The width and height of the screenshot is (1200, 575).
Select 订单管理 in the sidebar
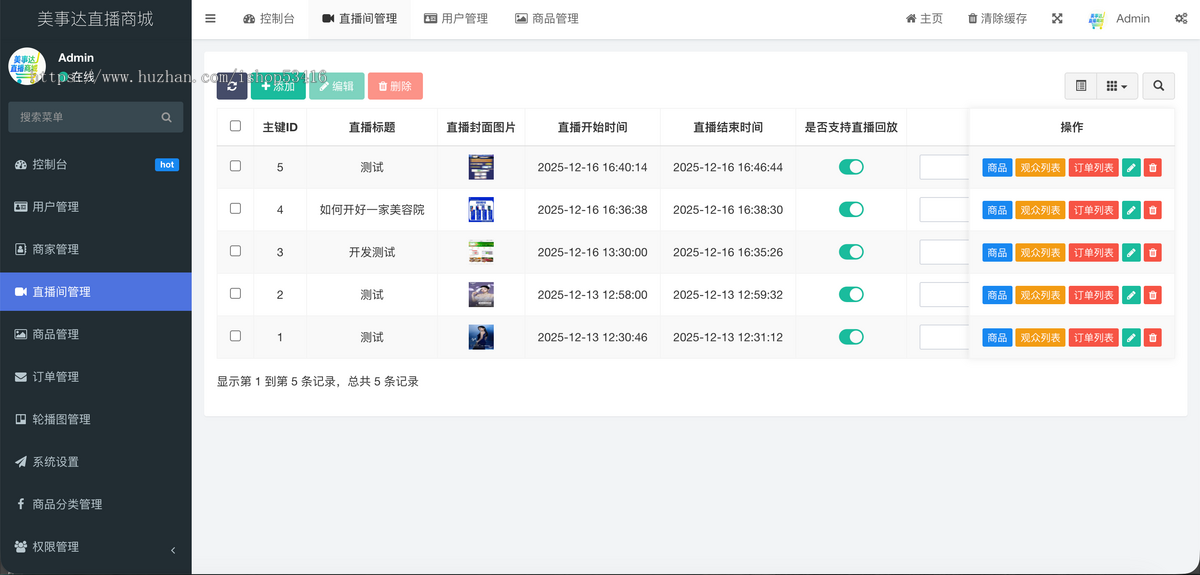[x=95, y=377]
